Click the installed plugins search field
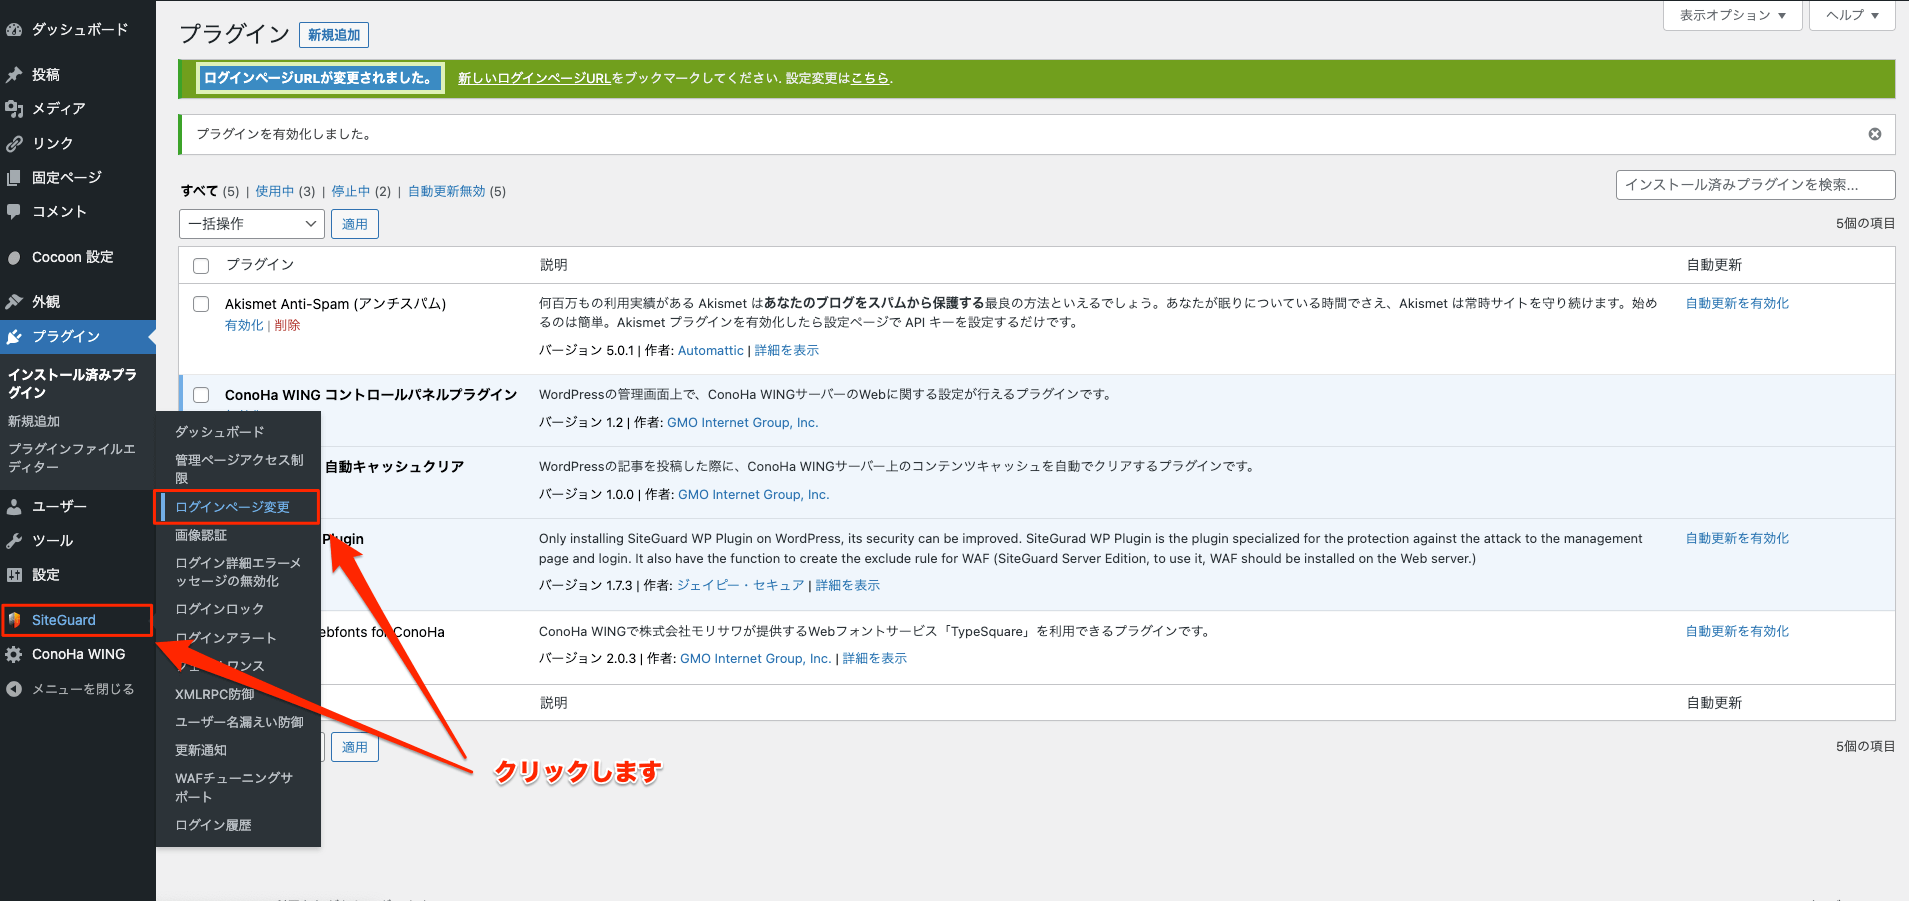This screenshot has width=1909, height=901. (x=1753, y=184)
